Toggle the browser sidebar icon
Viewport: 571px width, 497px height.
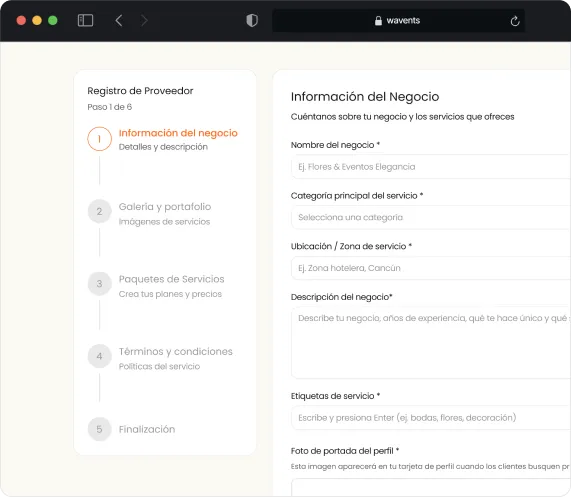86,20
